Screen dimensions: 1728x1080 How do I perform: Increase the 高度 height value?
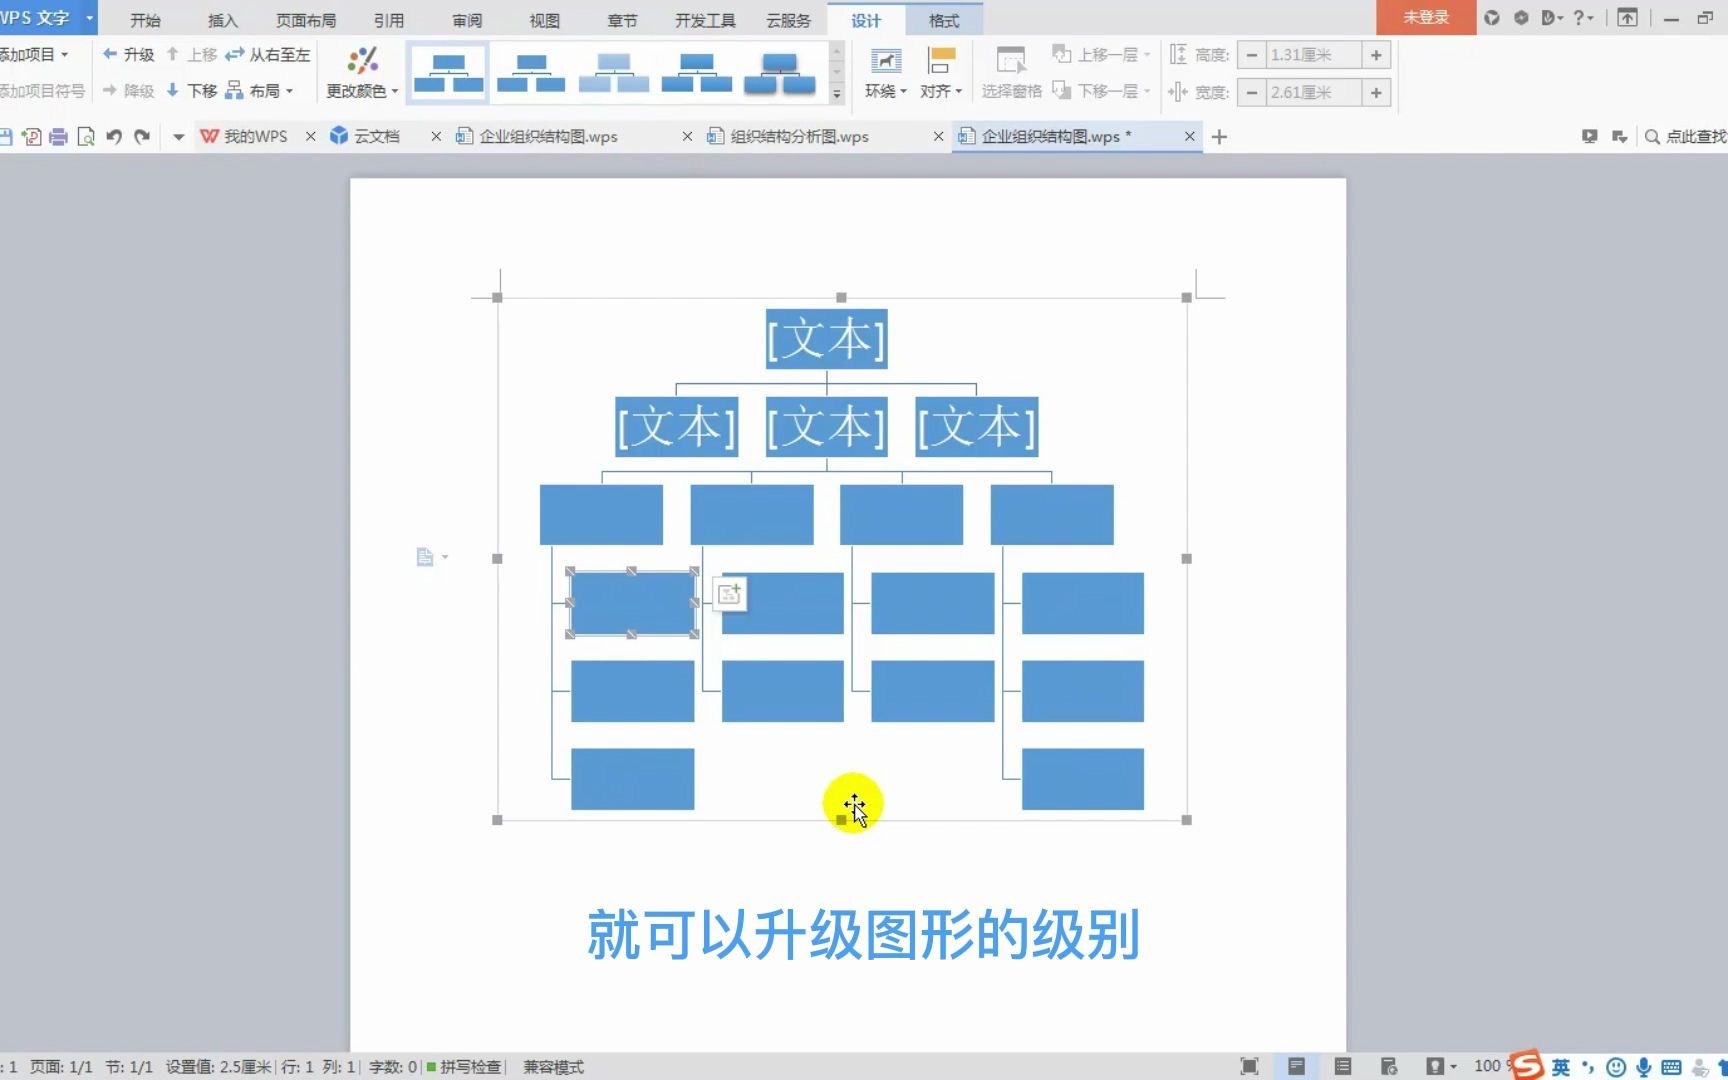pyautogui.click(x=1376, y=55)
